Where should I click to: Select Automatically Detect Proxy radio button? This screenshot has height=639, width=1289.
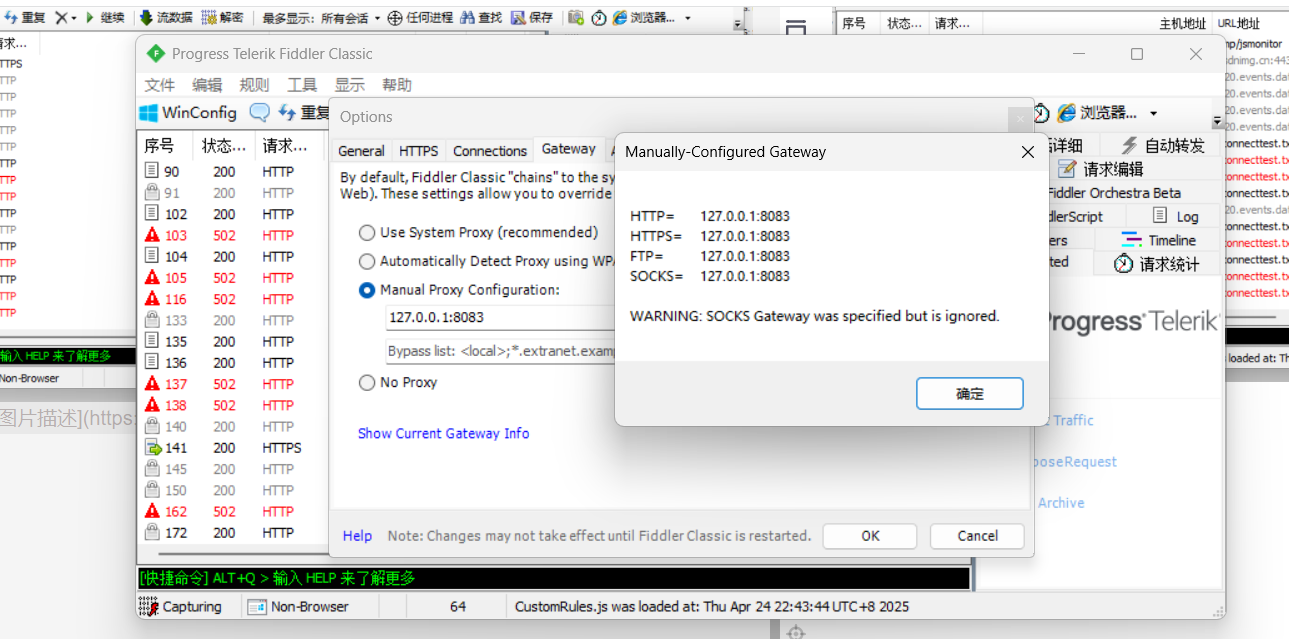[367, 261]
